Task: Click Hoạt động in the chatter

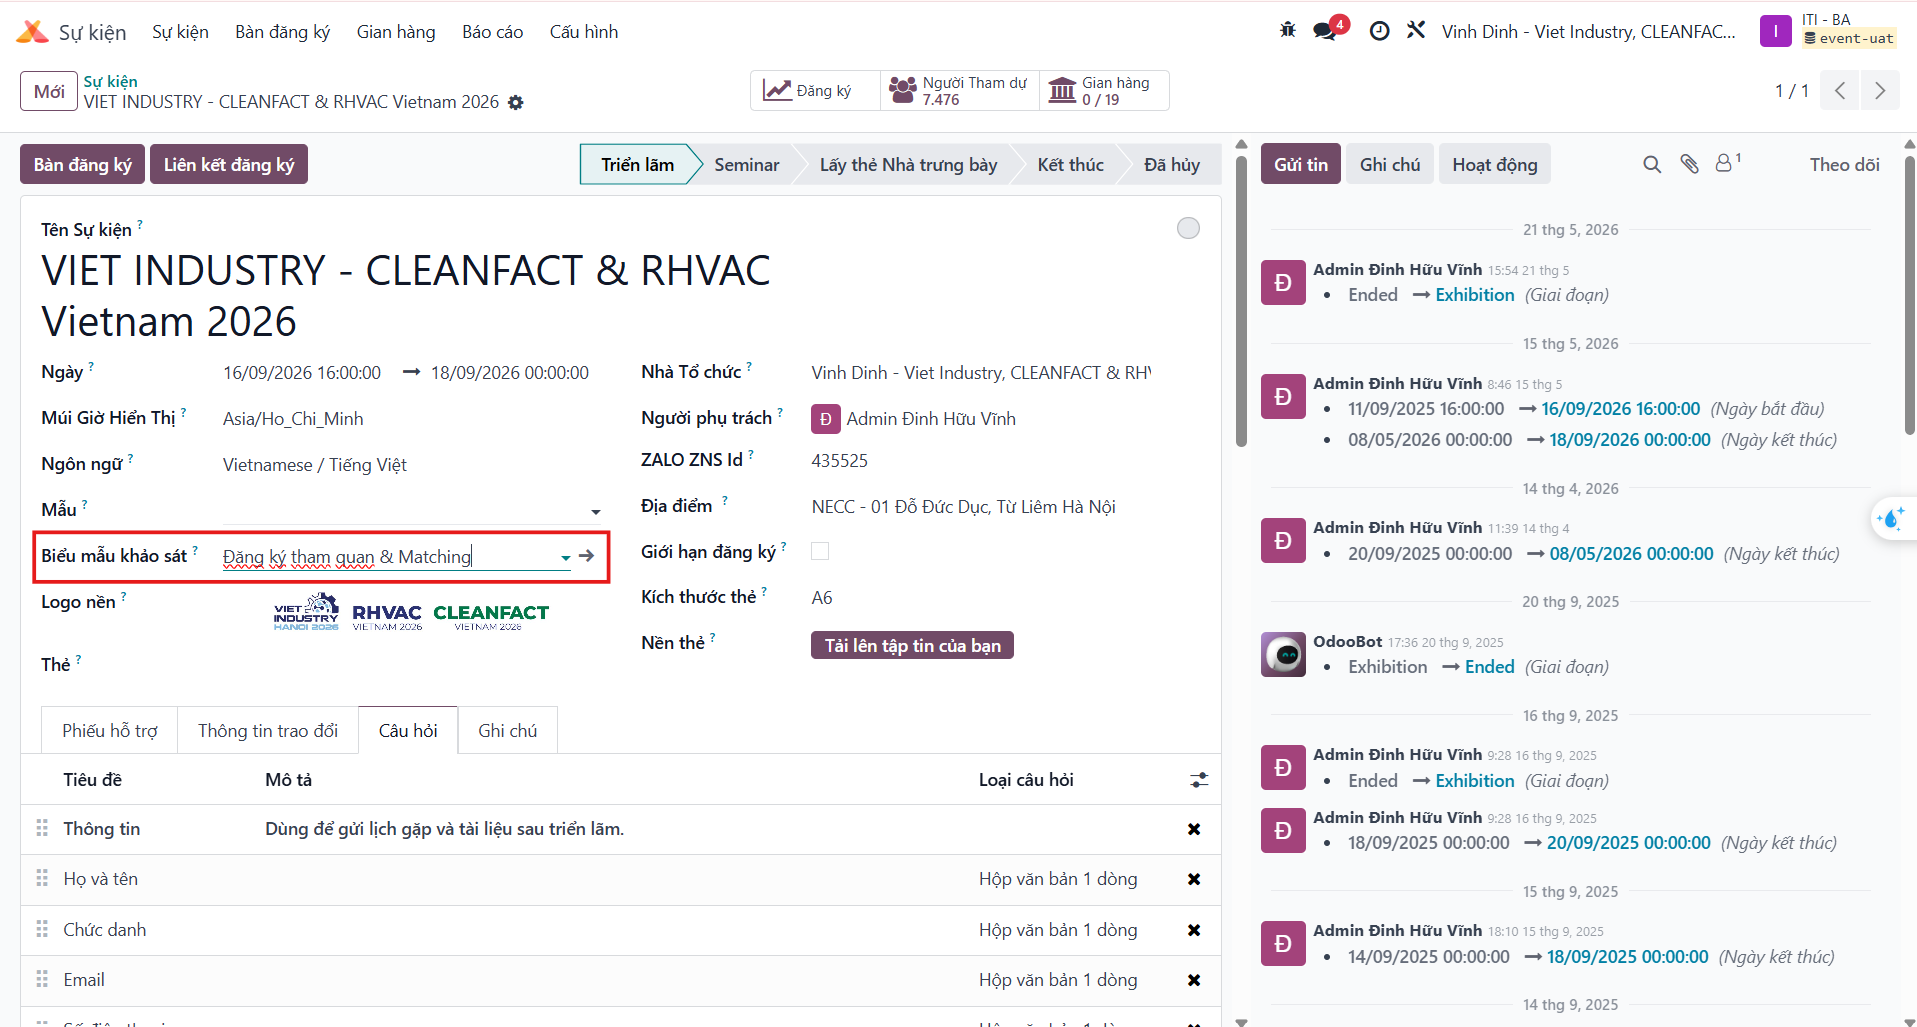Action: pyautogui.click(x=1495, y=165)
